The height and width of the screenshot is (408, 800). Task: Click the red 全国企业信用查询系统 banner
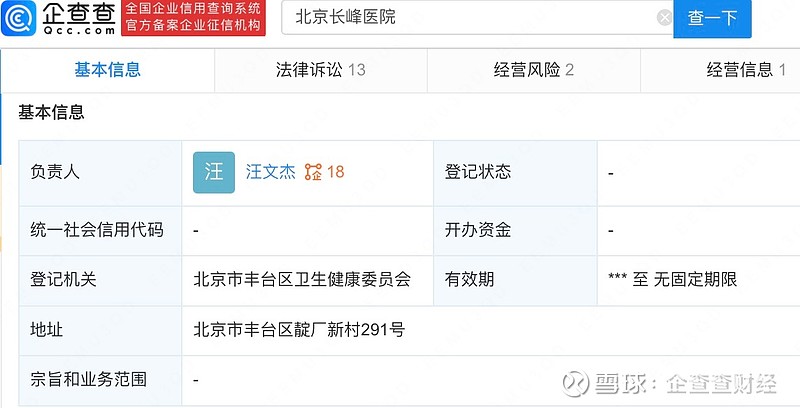(193, 18)
